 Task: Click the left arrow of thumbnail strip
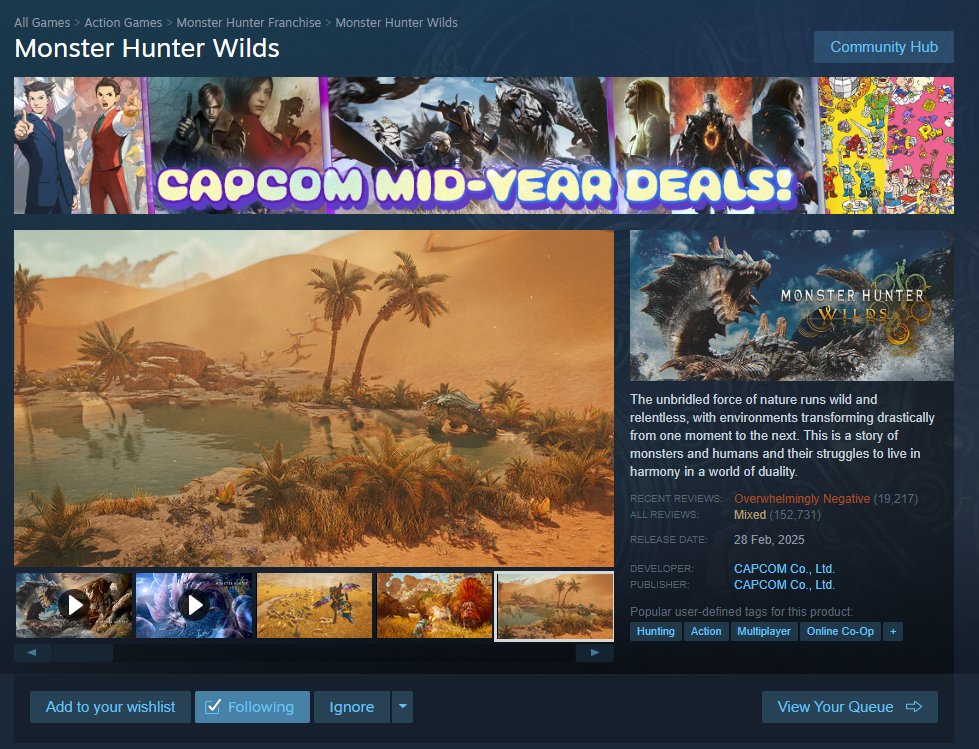click(32, 653)
